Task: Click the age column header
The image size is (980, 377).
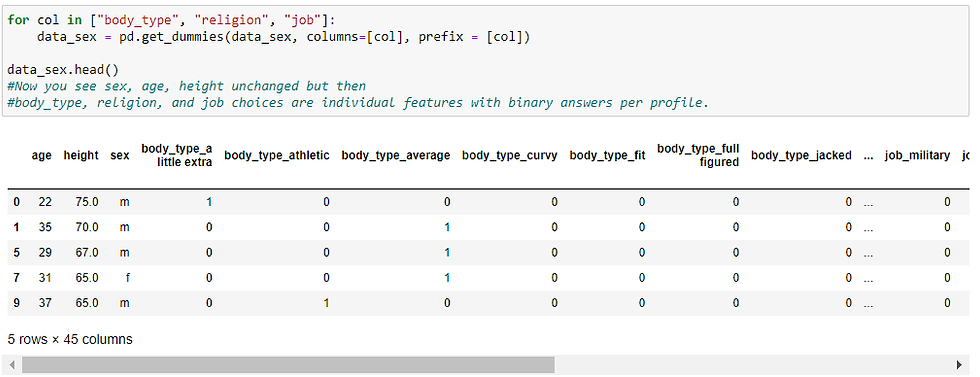Action: [42, 155]
